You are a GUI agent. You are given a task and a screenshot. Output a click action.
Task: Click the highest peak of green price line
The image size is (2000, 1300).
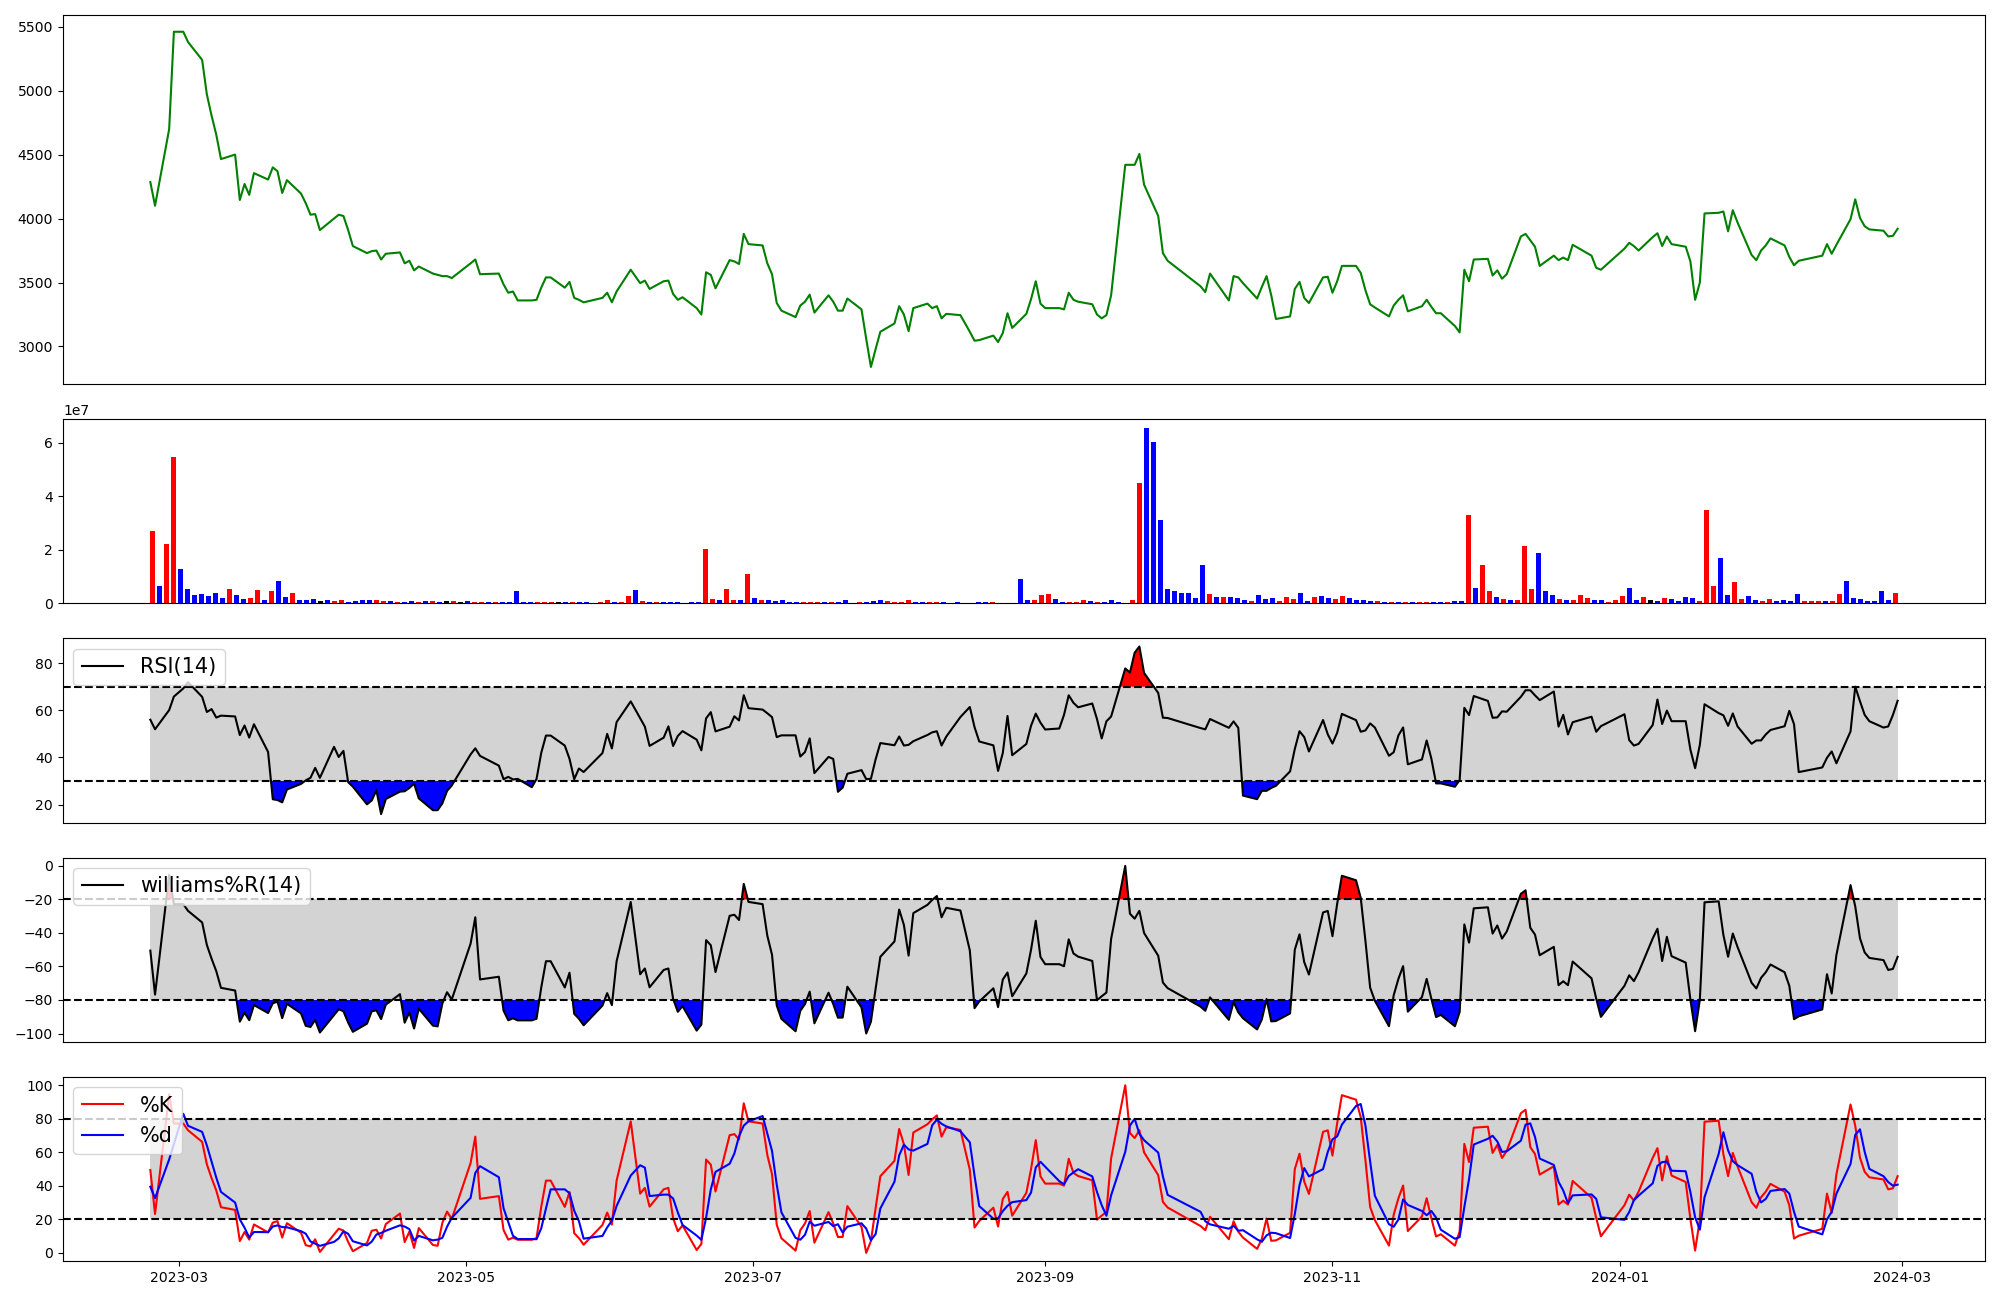(178, 32)
